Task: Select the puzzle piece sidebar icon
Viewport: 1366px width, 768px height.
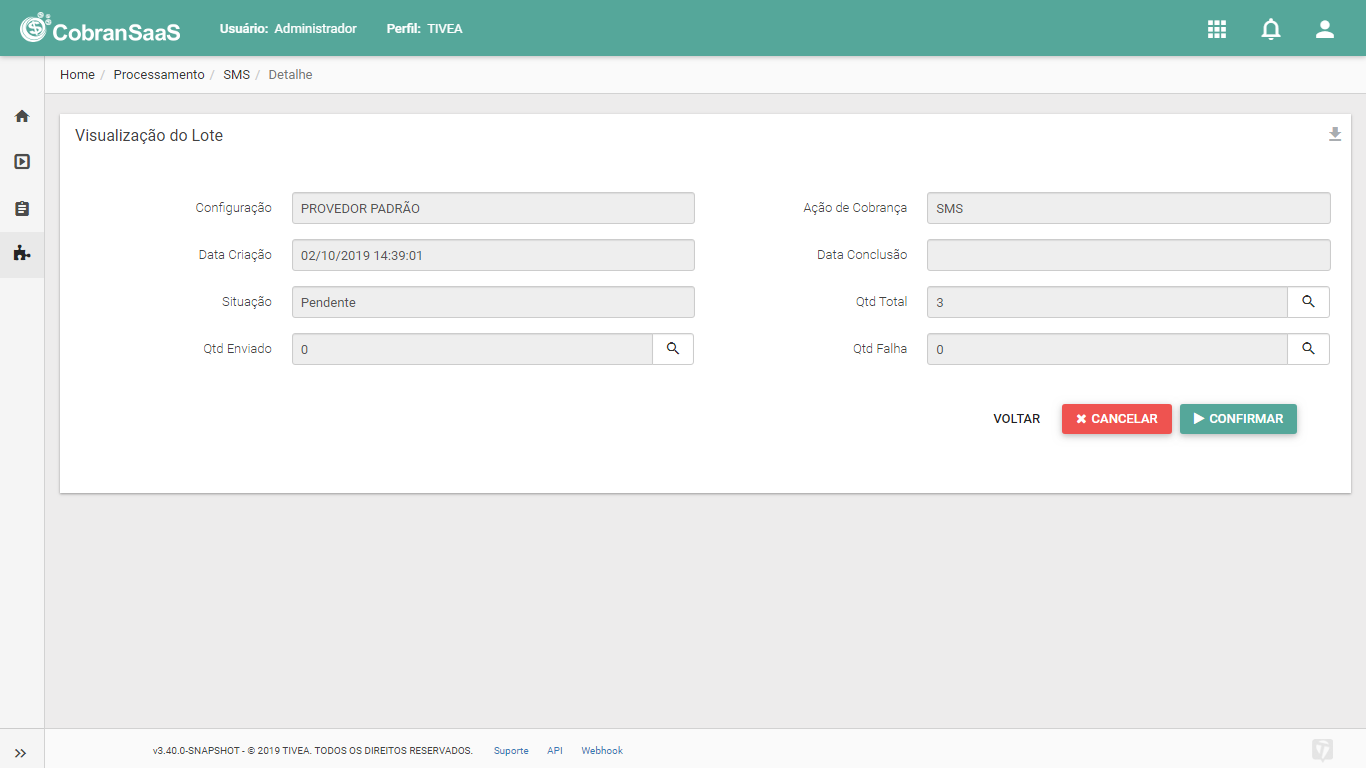Action: tap(22, 254)
